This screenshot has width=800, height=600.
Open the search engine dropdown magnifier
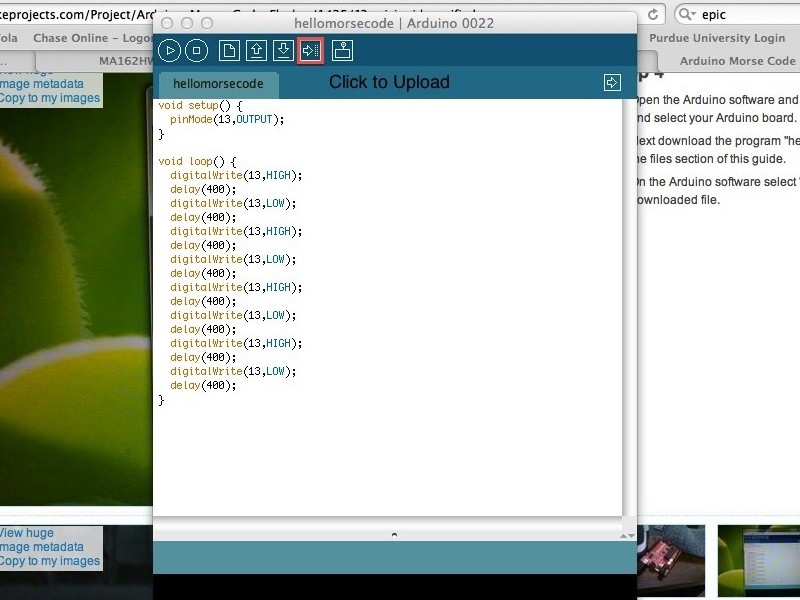[687, 14]
